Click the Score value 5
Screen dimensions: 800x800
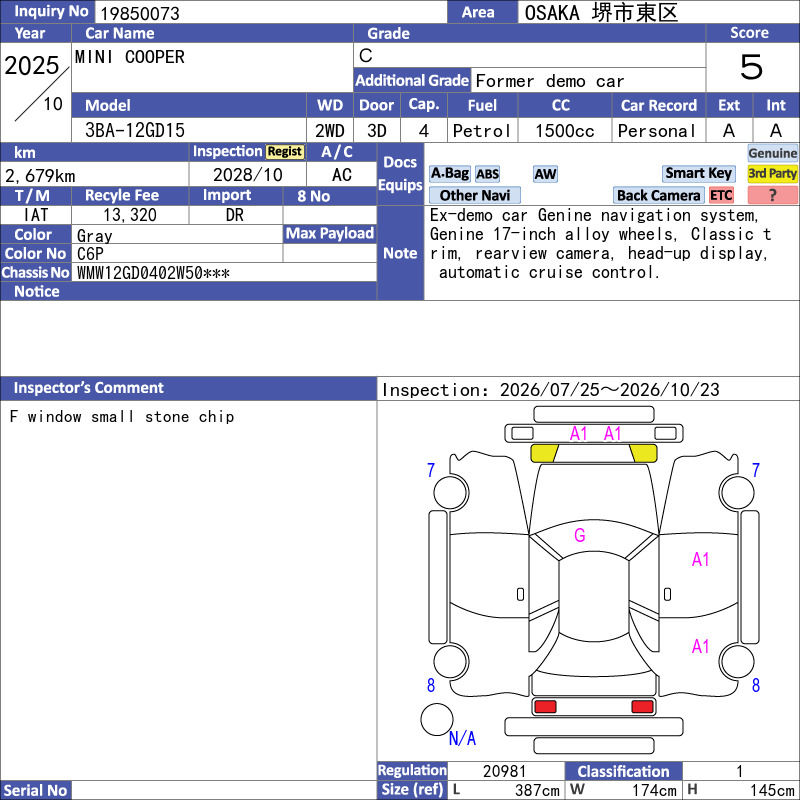[x=752, y=67]
